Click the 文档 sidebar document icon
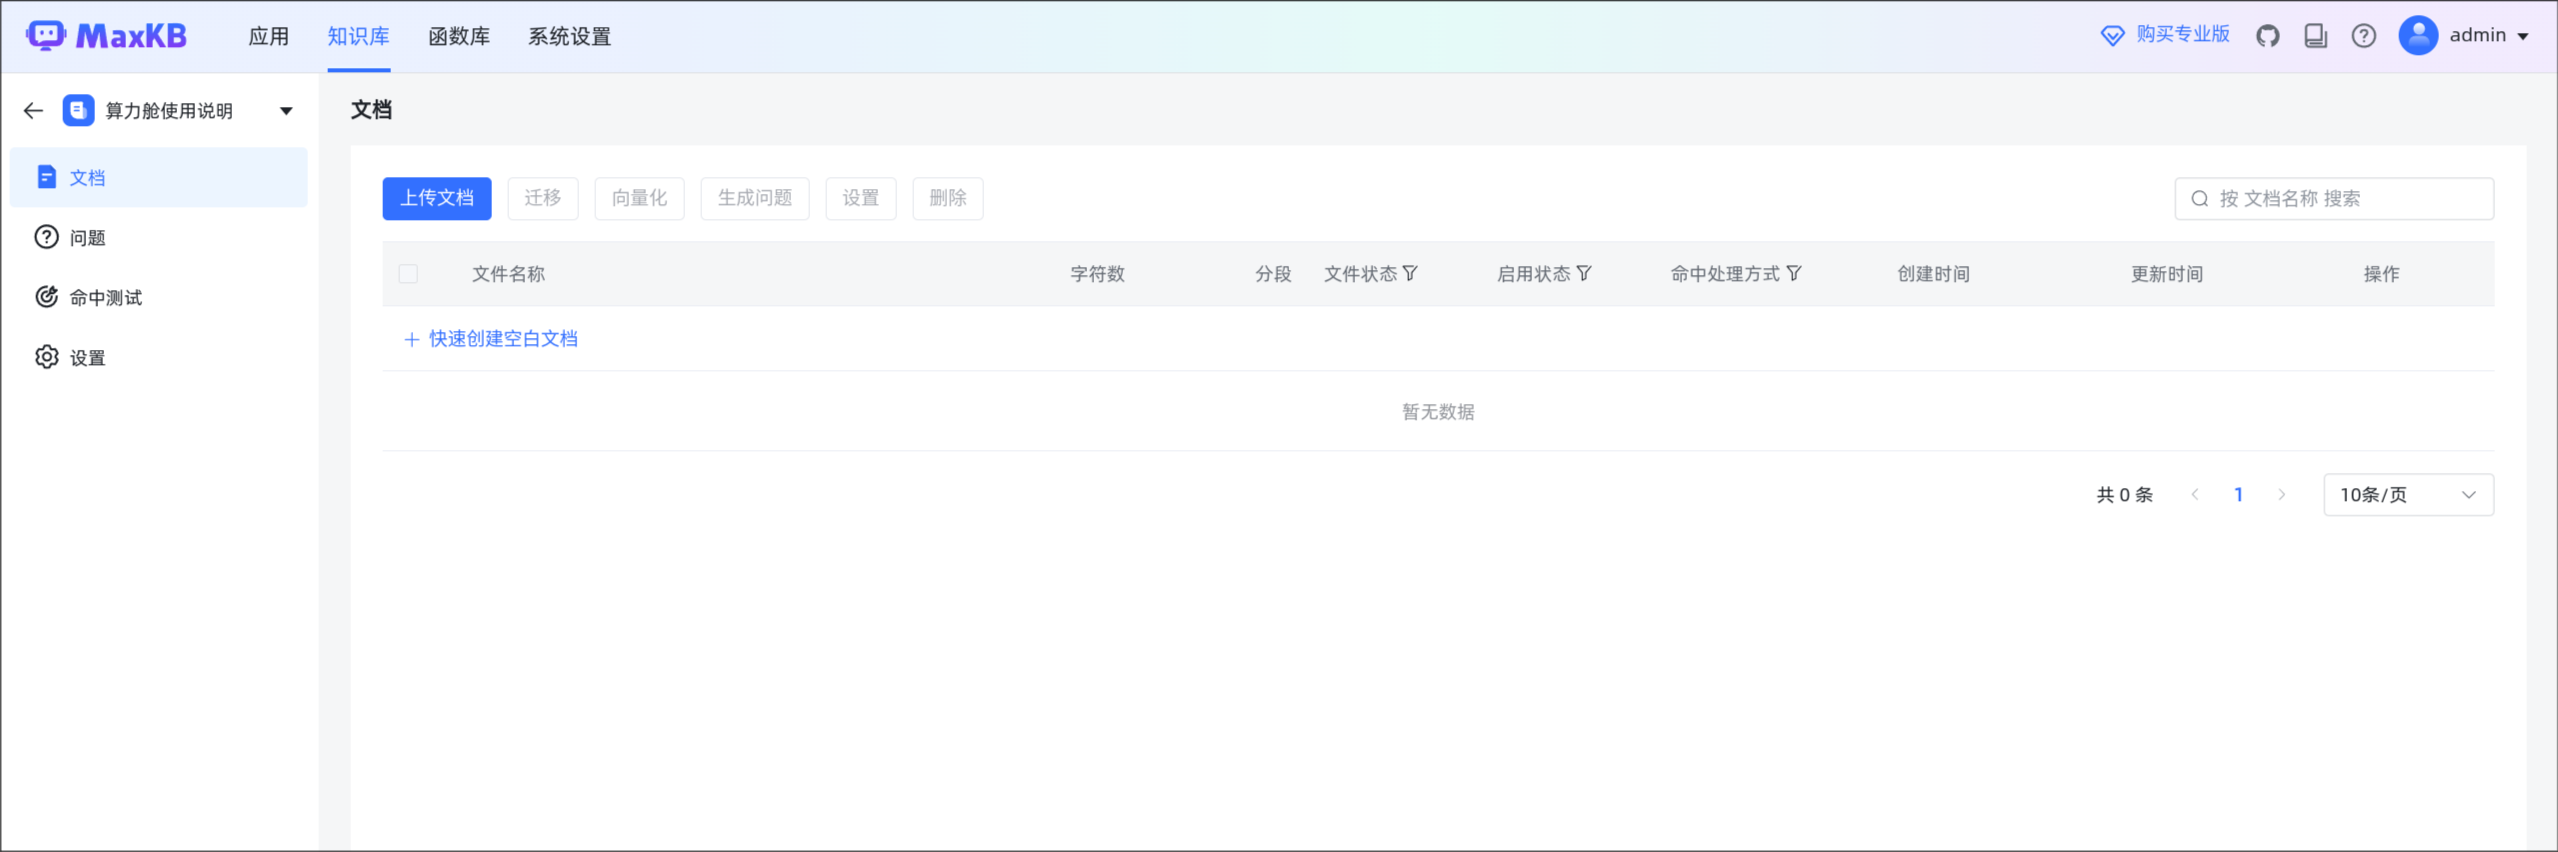 (x=46, y=177)
